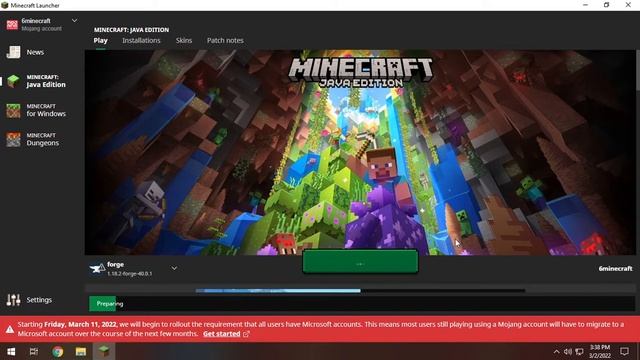Open the notification center icon
The image size is (640, 360).
[x=624, y=351]
